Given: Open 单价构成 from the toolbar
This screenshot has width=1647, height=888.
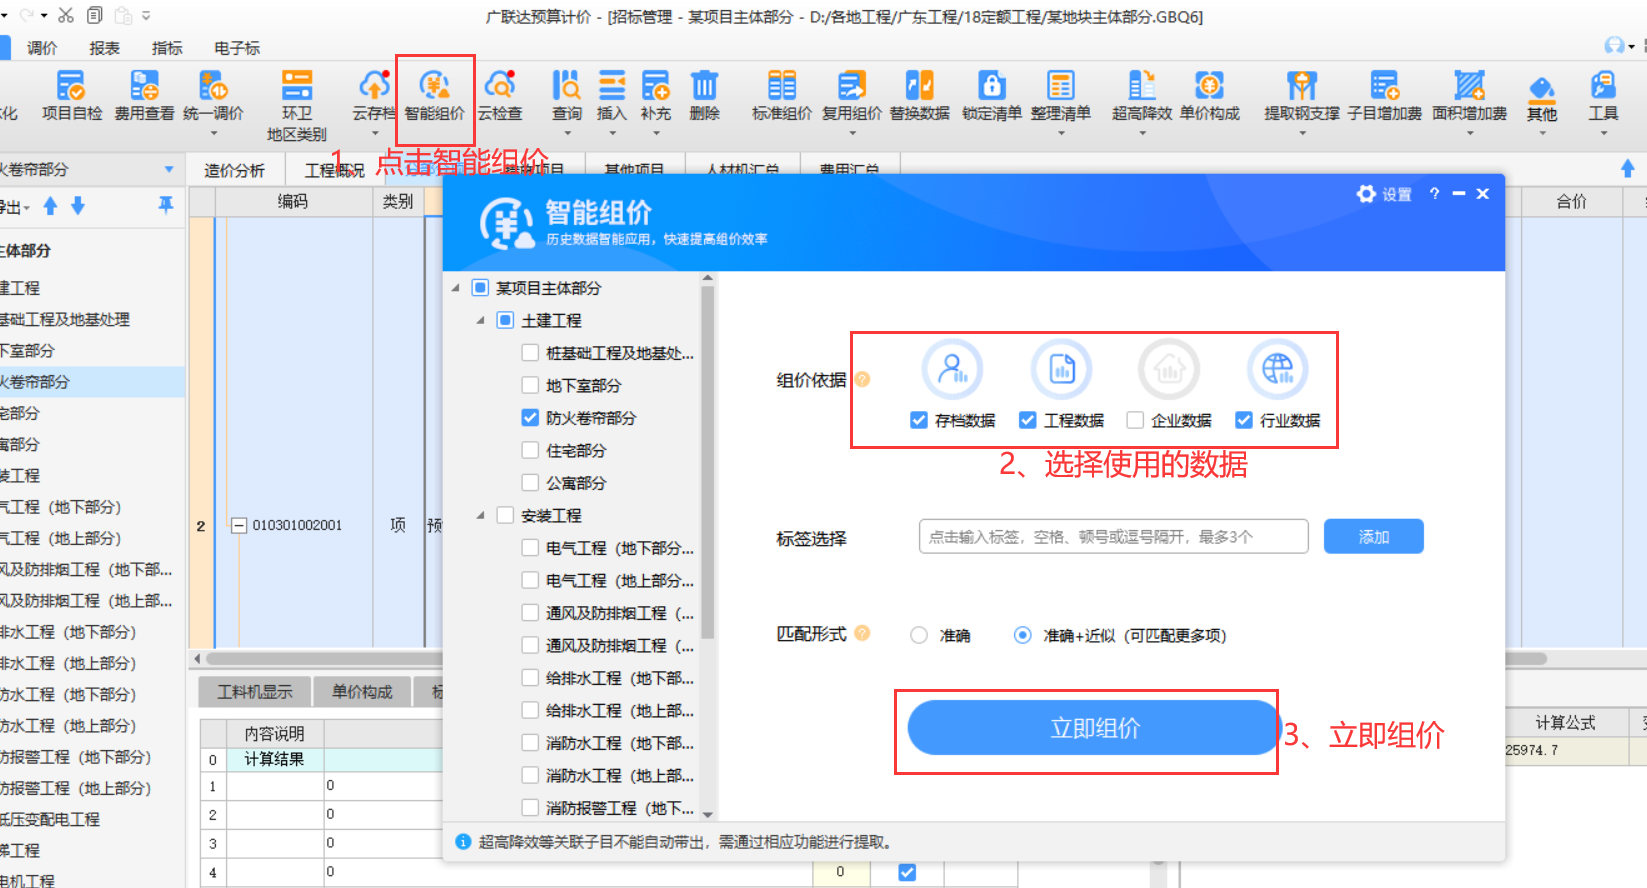Looking at the screenshot, I should tap(1209, 96).
